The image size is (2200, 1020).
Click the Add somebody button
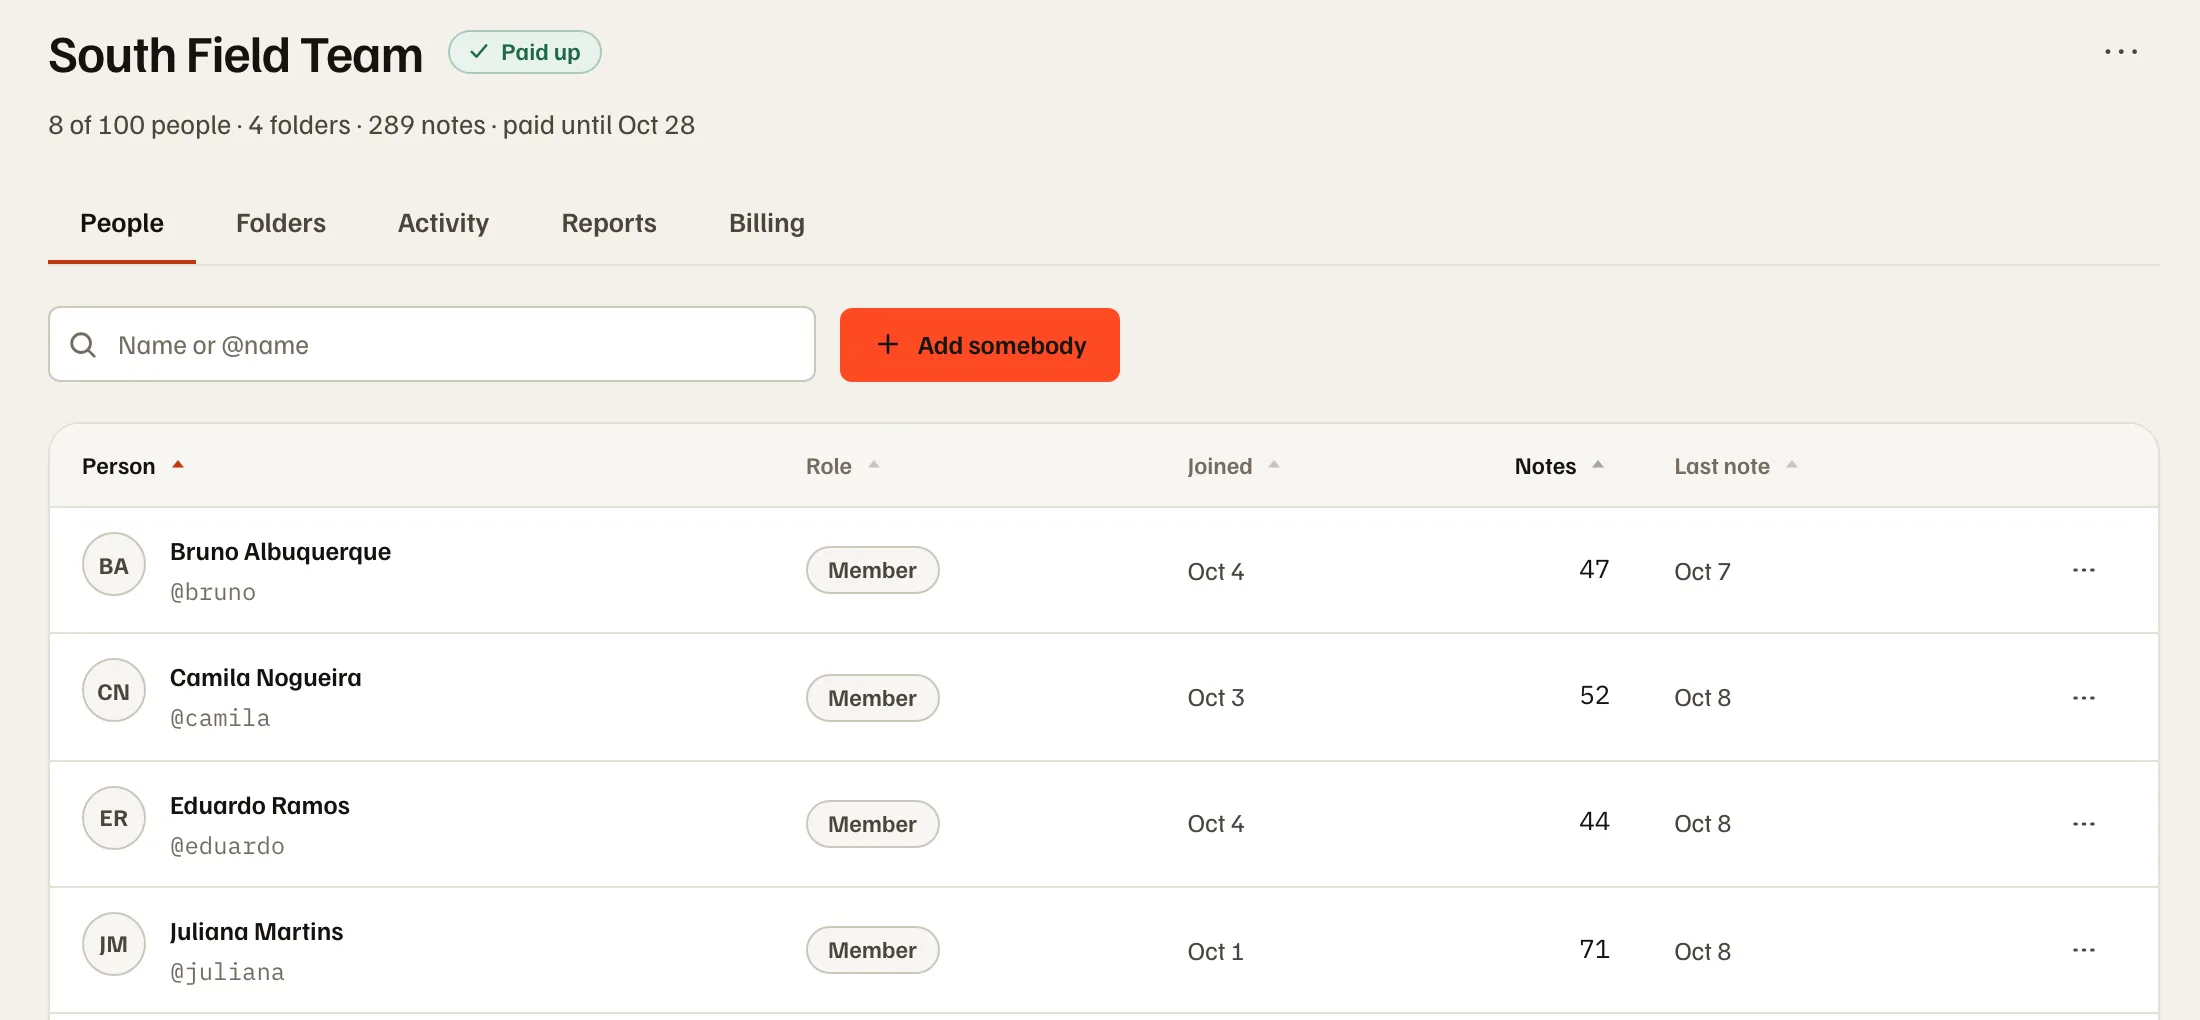click(980, 345)
